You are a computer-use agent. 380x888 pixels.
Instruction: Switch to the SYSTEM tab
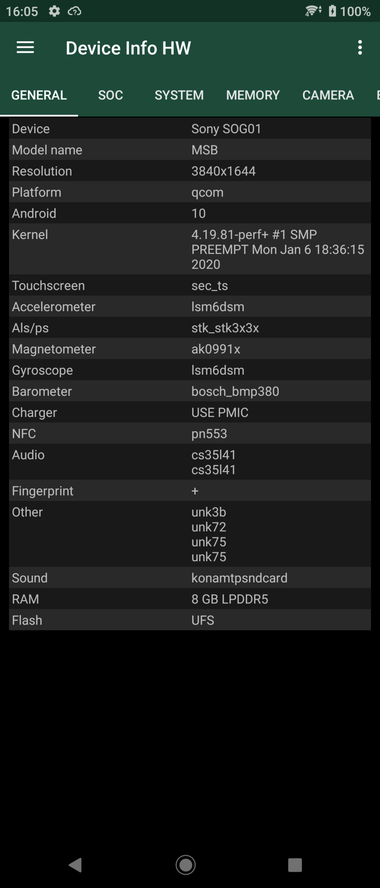click(x=179, y=95)
